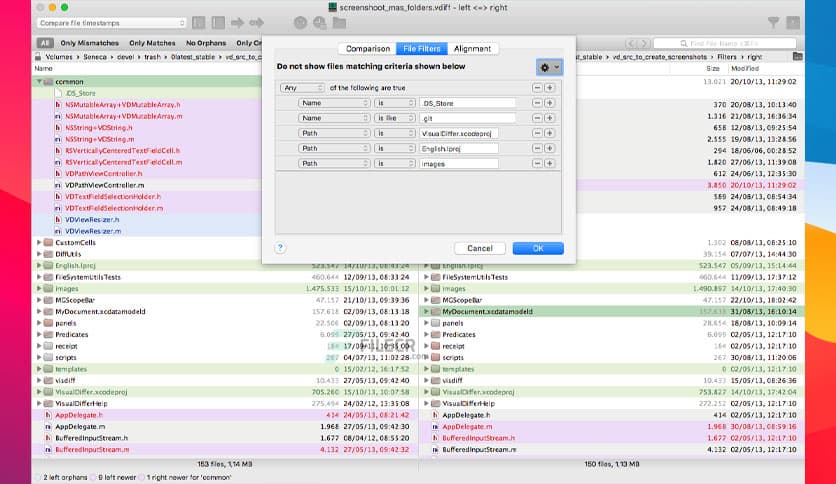Screen dimensions: 836x484
Task: Collapse the common folder in left pane
Action: pos(39,82)
